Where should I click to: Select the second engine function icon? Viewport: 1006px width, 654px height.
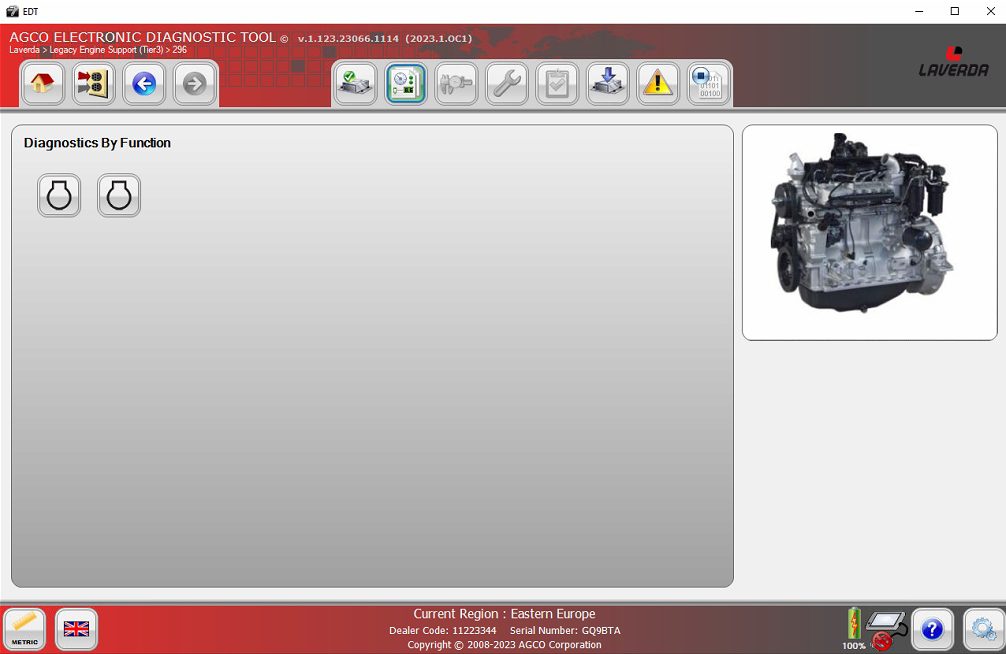click(118, 195)
